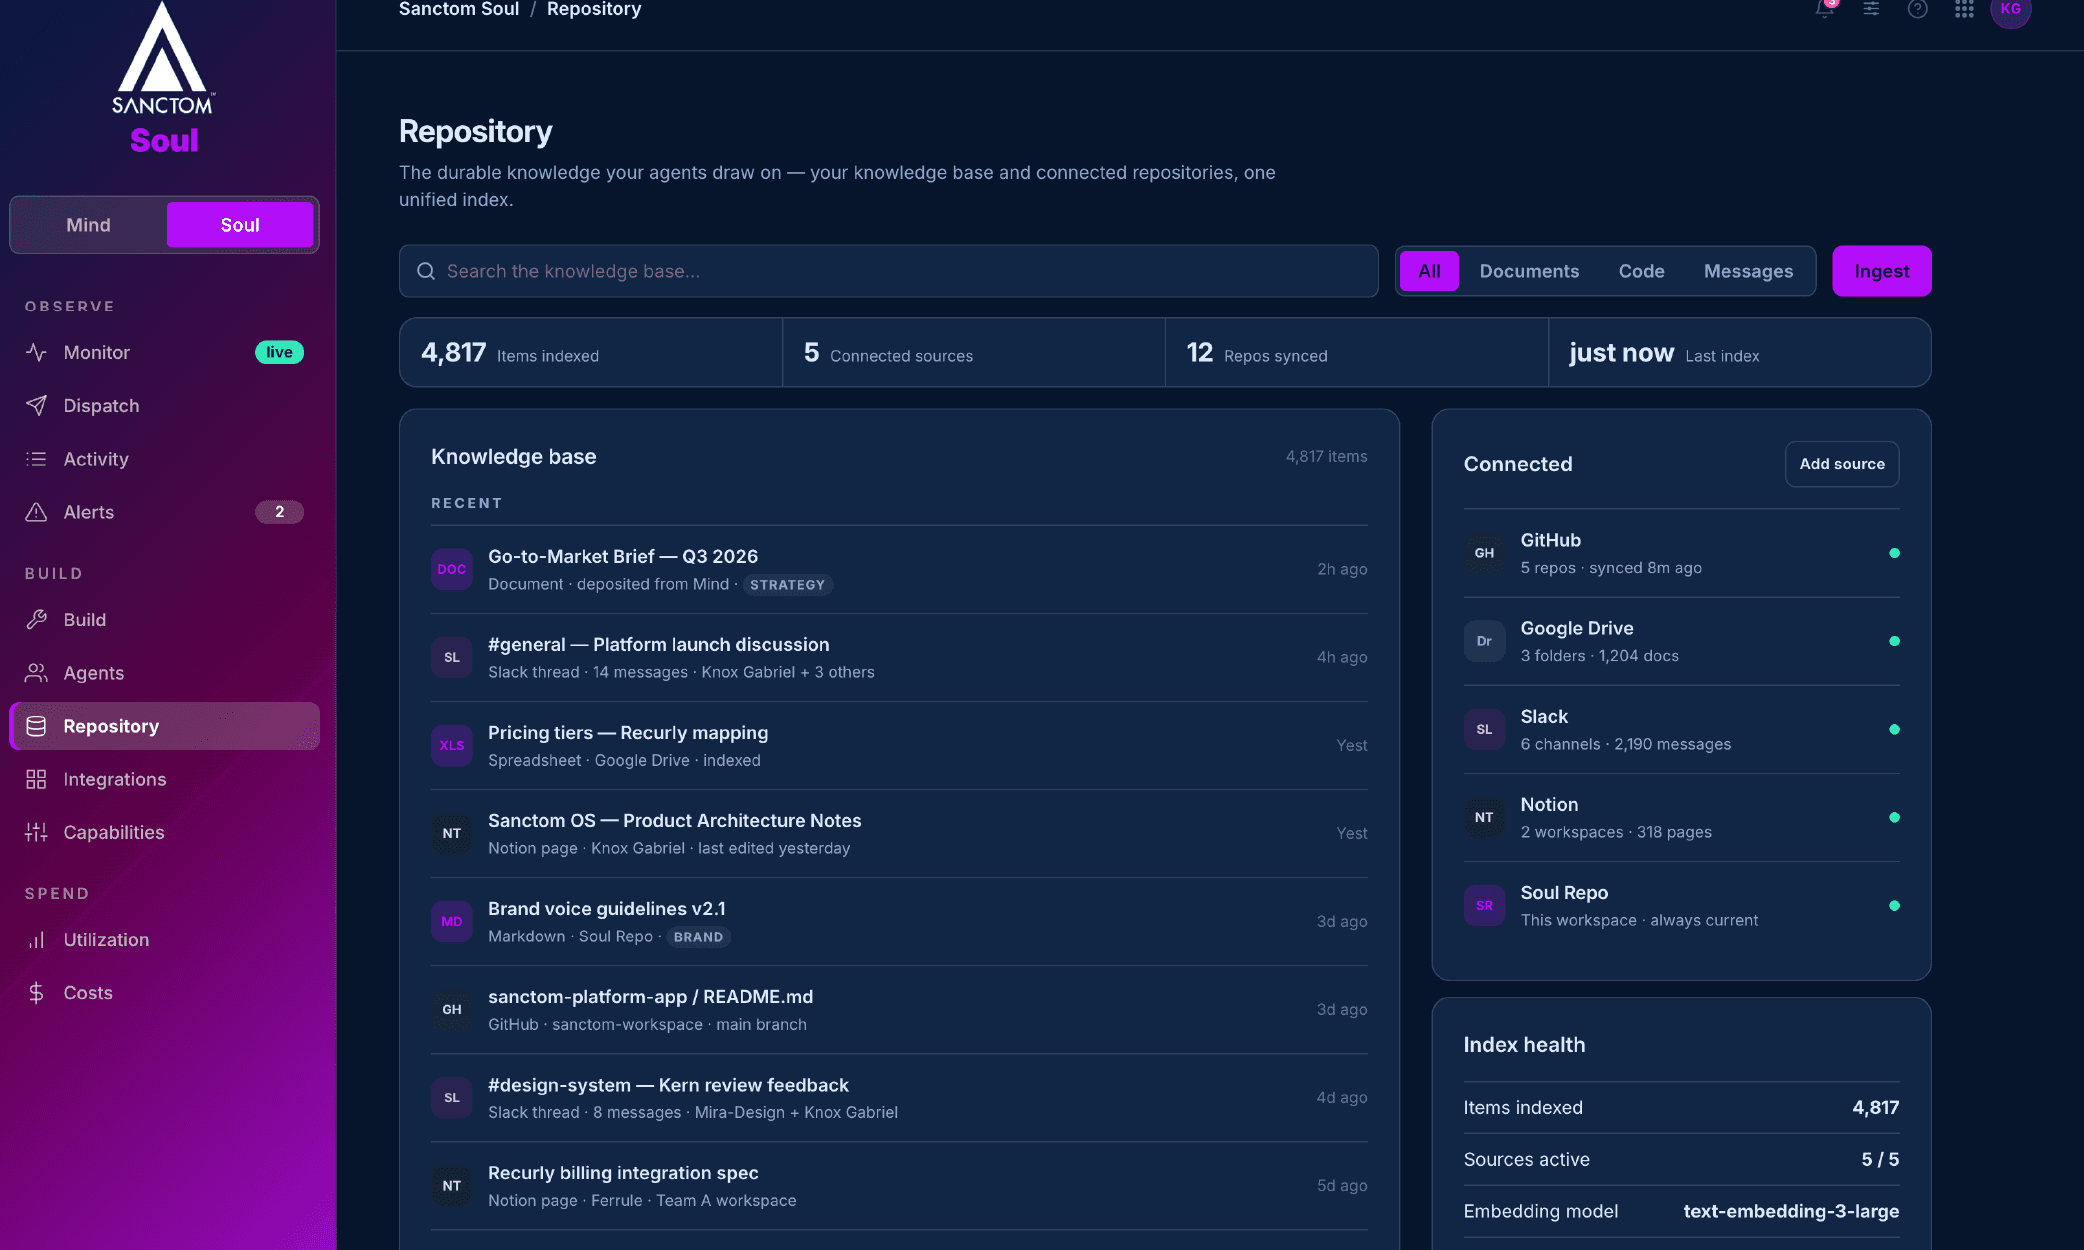Viewport: 2084px width, 1250px height.
Task: Open #general Platform launch discussion thread
Action: [899, 657]
